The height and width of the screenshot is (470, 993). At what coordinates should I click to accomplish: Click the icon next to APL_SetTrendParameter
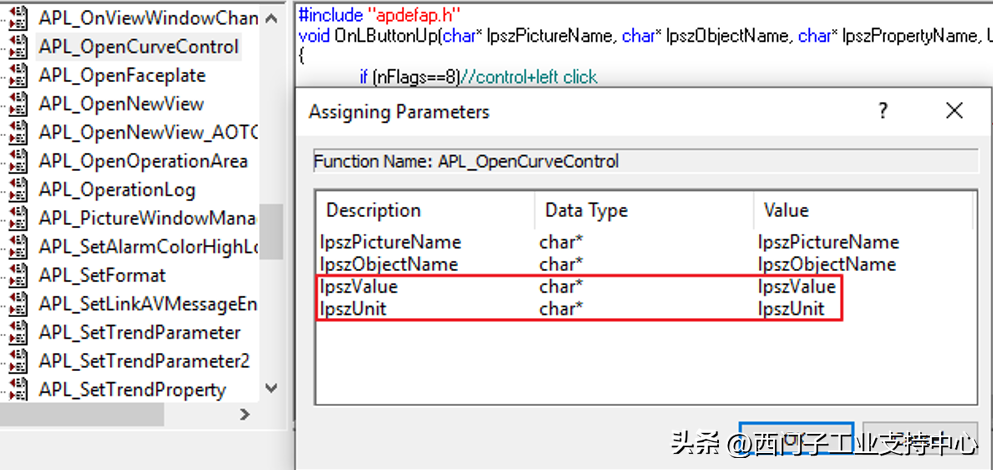coord(17,332)
